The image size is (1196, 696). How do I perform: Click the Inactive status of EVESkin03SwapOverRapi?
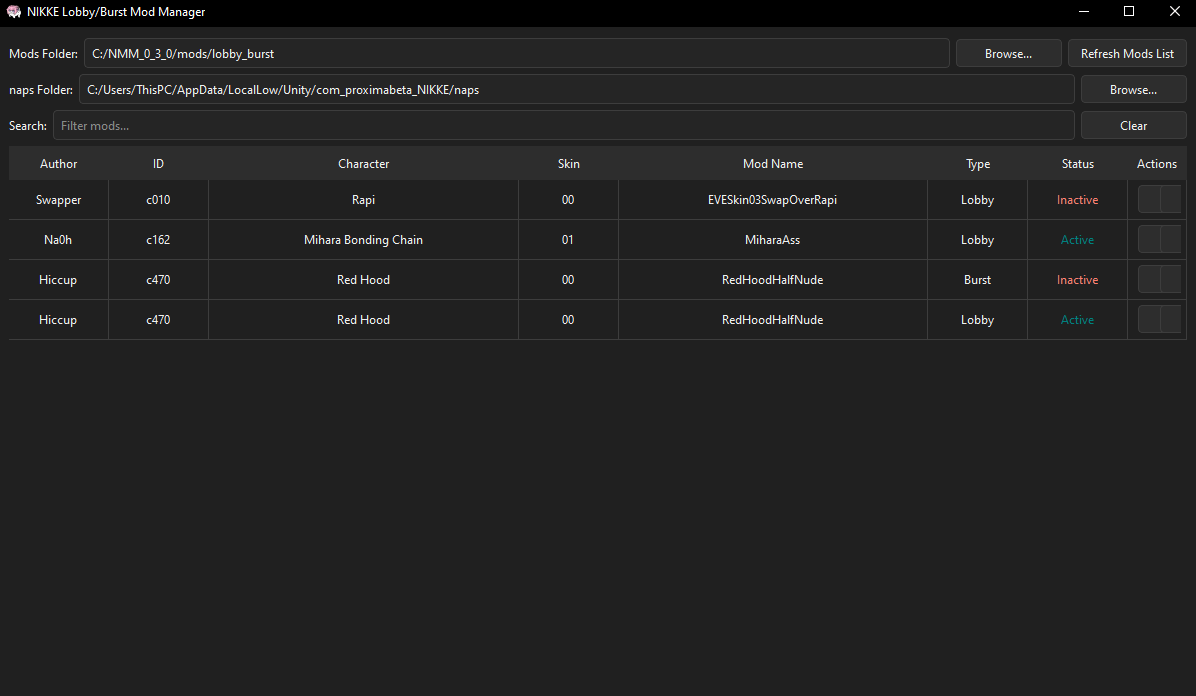1077,199
